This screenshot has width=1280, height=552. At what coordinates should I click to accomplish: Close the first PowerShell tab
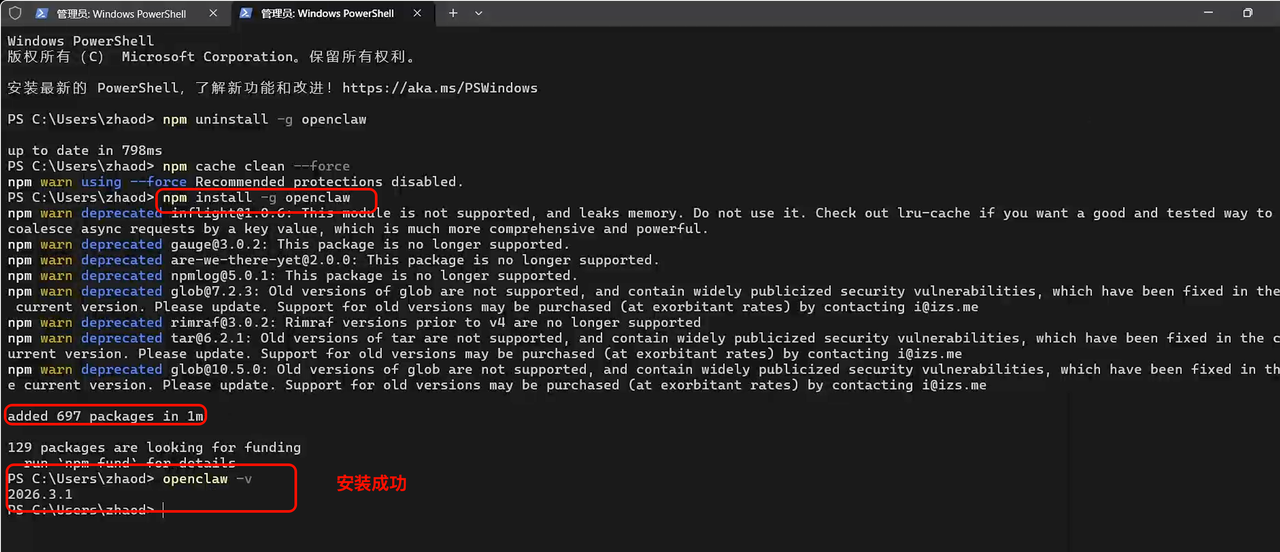tap(213, 13)
